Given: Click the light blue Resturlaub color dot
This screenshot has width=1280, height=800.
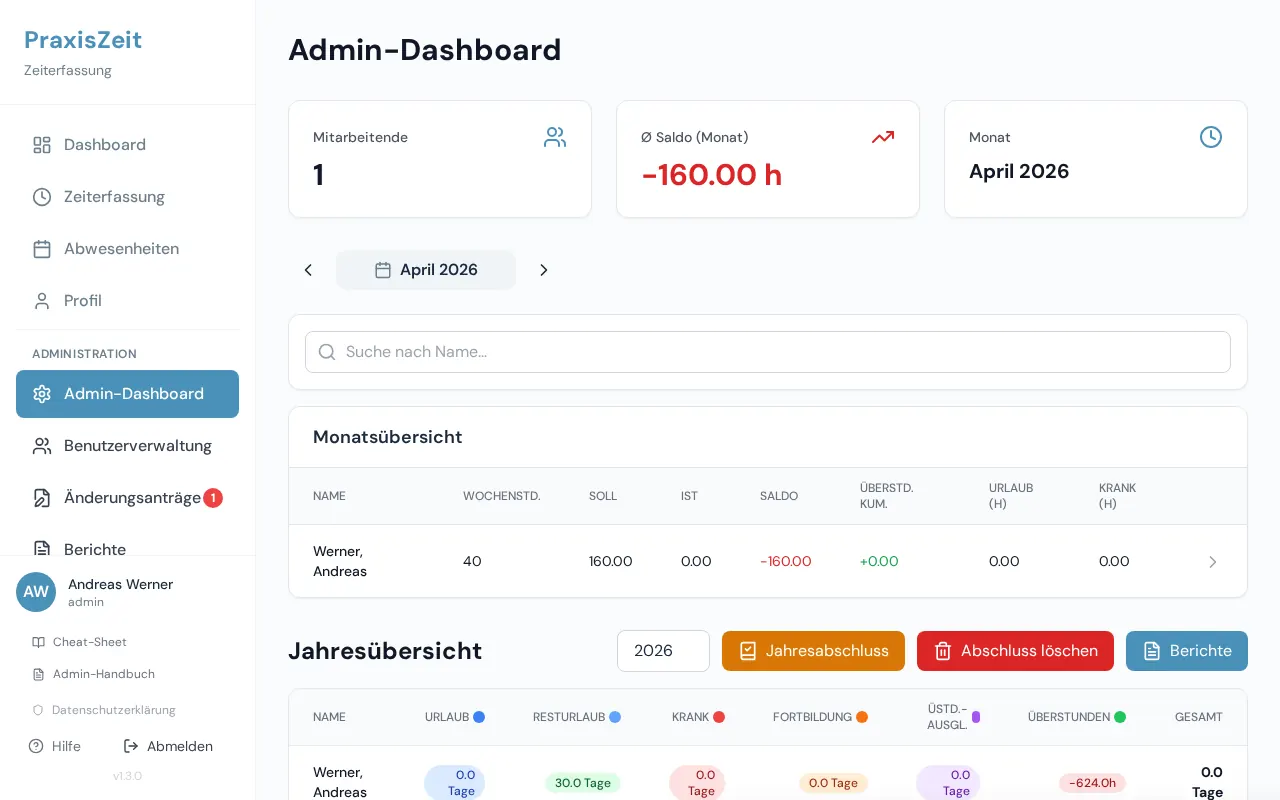Looking at the screenshot, I should click(615, 717).
